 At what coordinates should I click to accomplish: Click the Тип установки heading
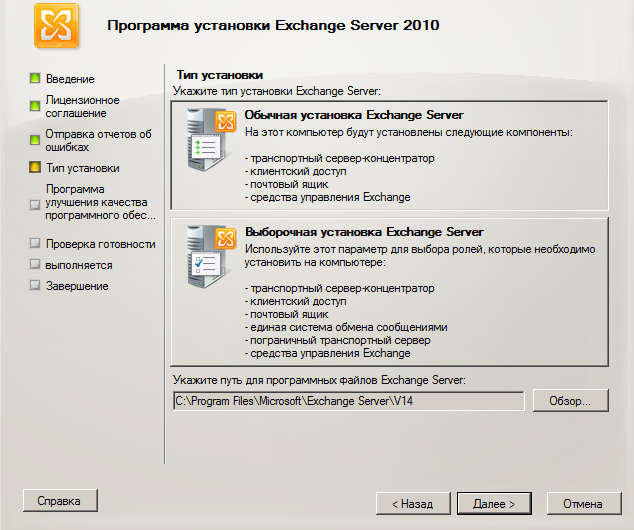[220, 75]
